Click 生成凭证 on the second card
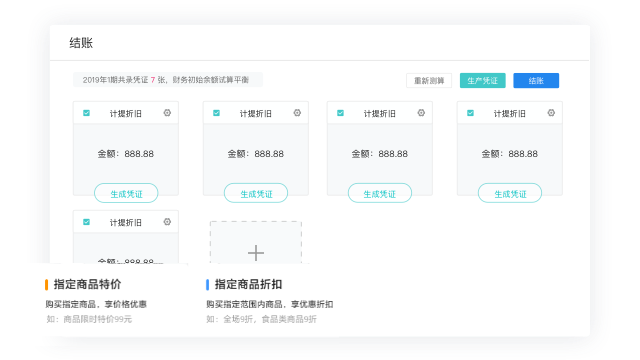This screenshot has height=360, width=640. click(x=256, y=193)
